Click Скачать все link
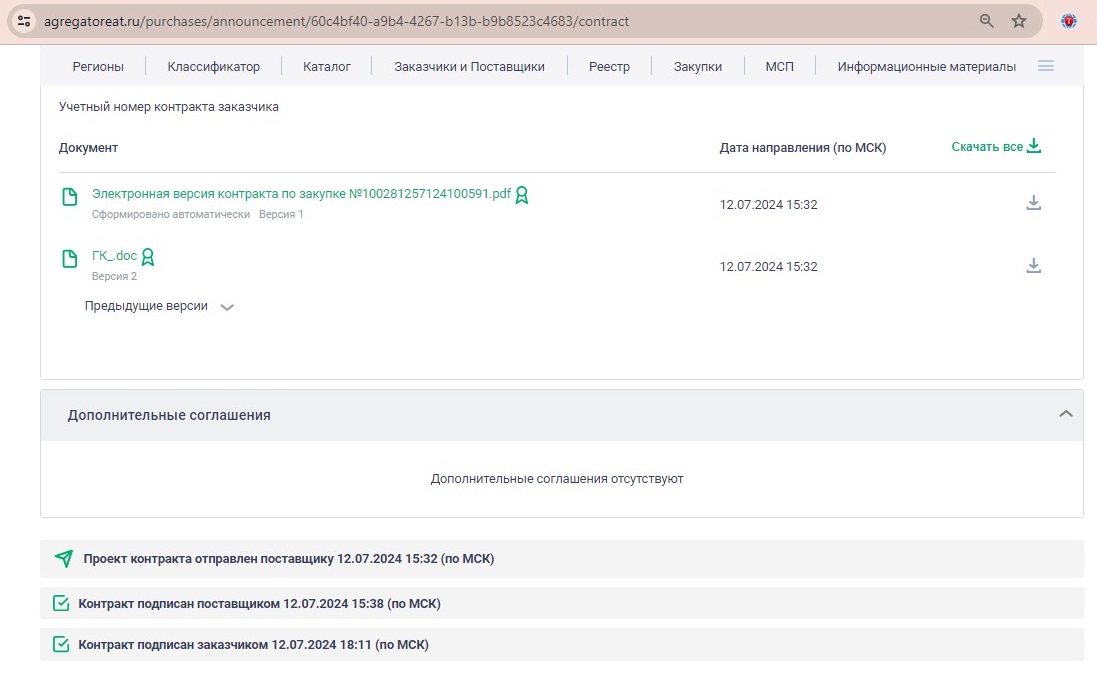 tap(996, 147)
